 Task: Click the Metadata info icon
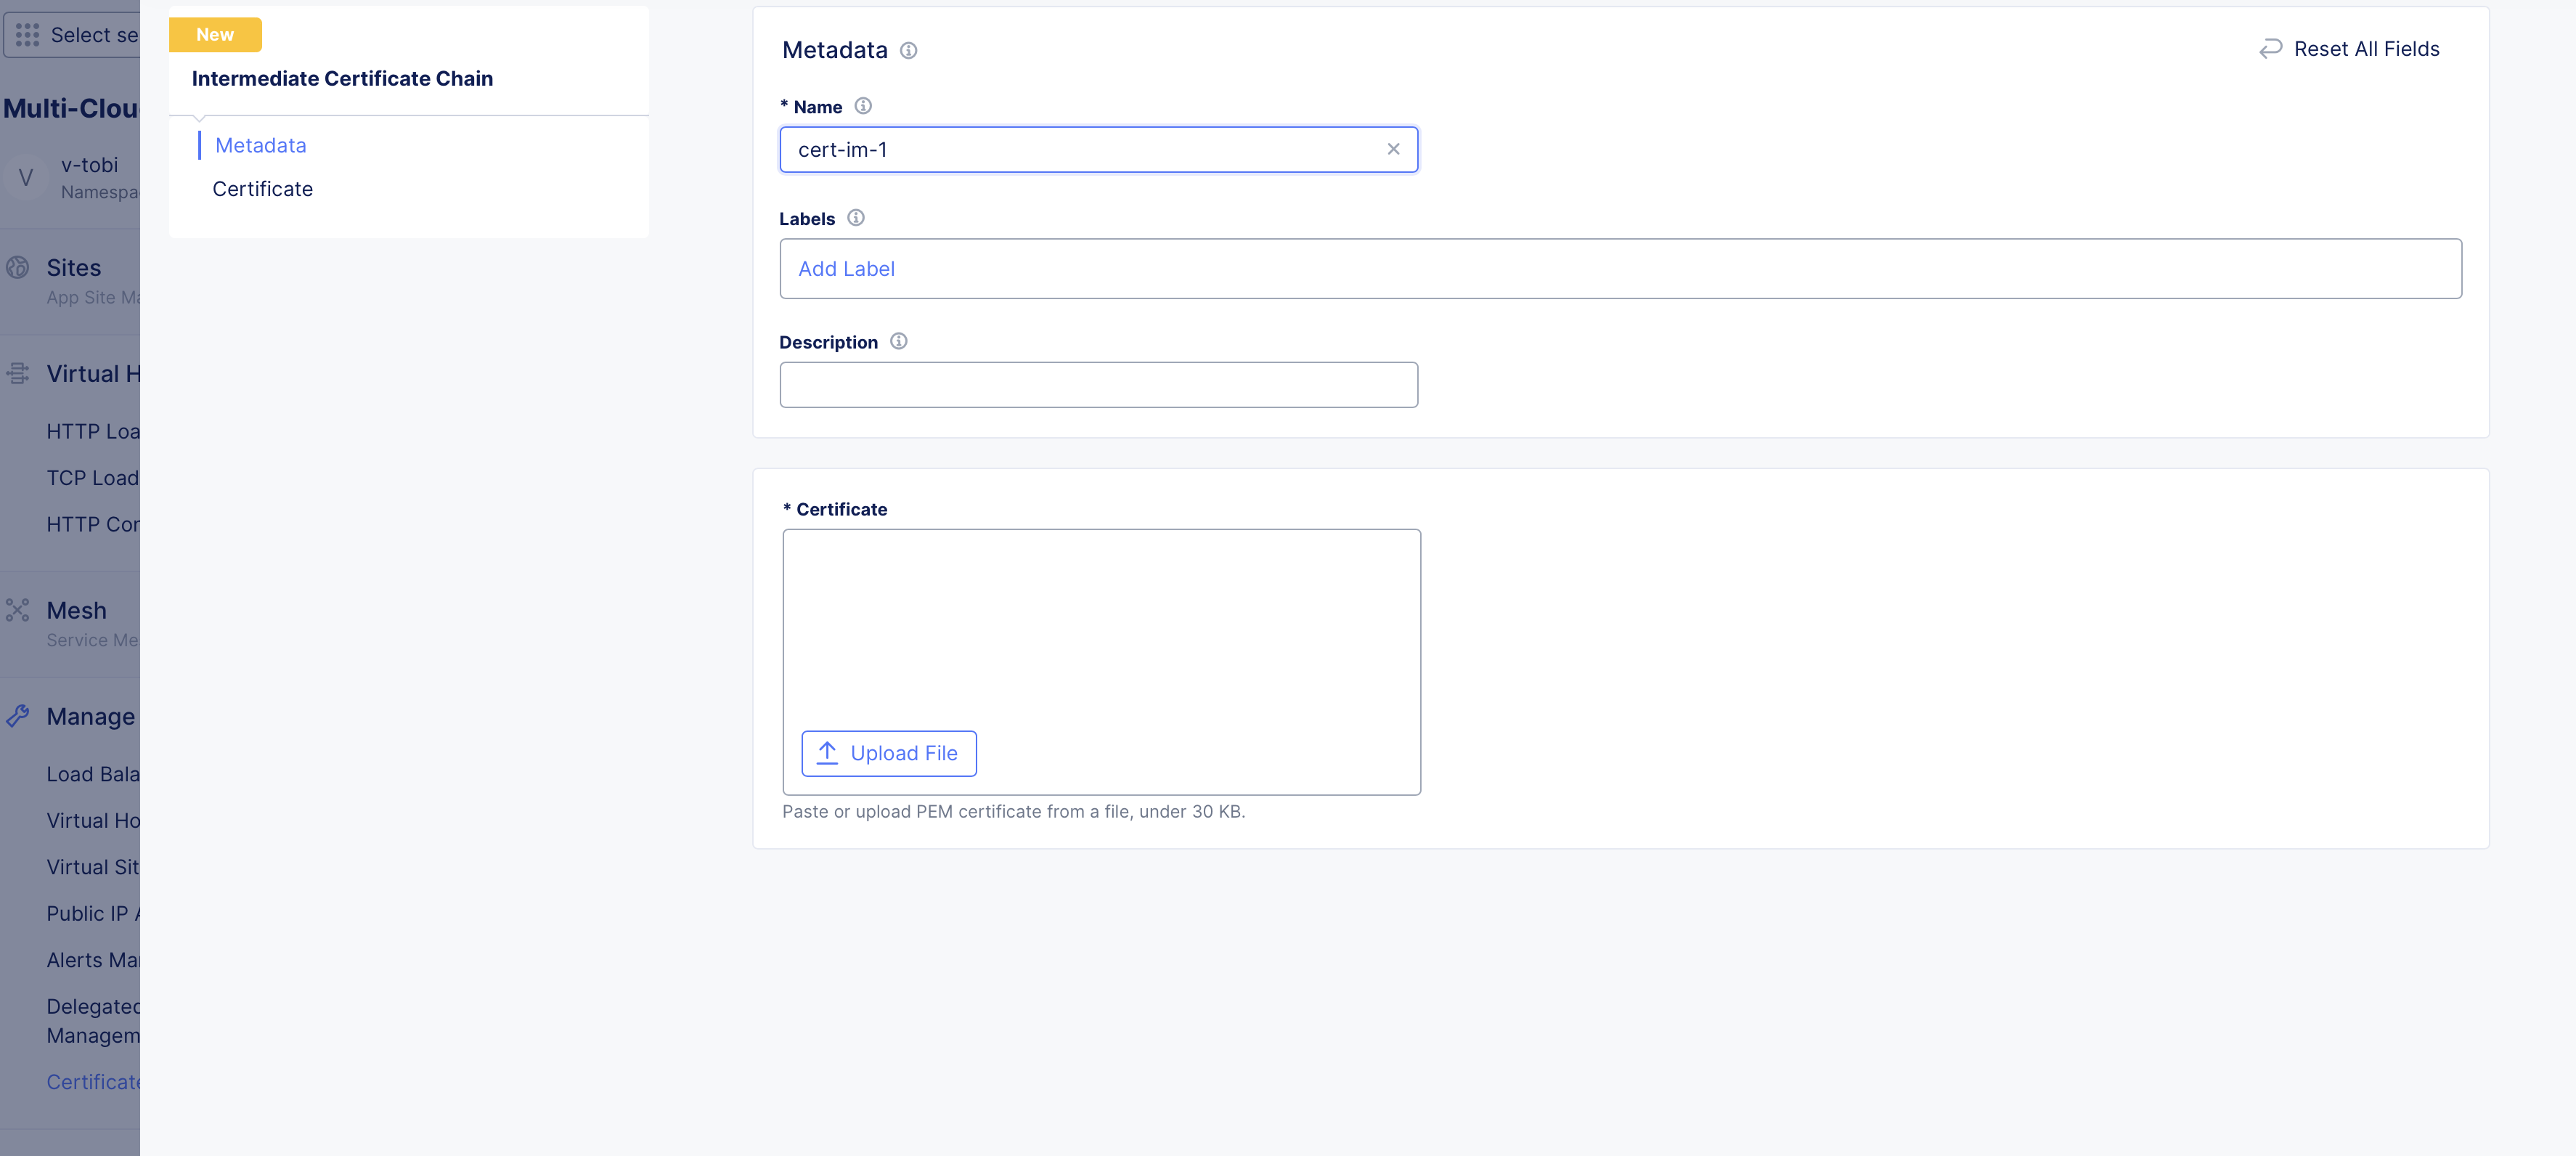coord(908,51)
